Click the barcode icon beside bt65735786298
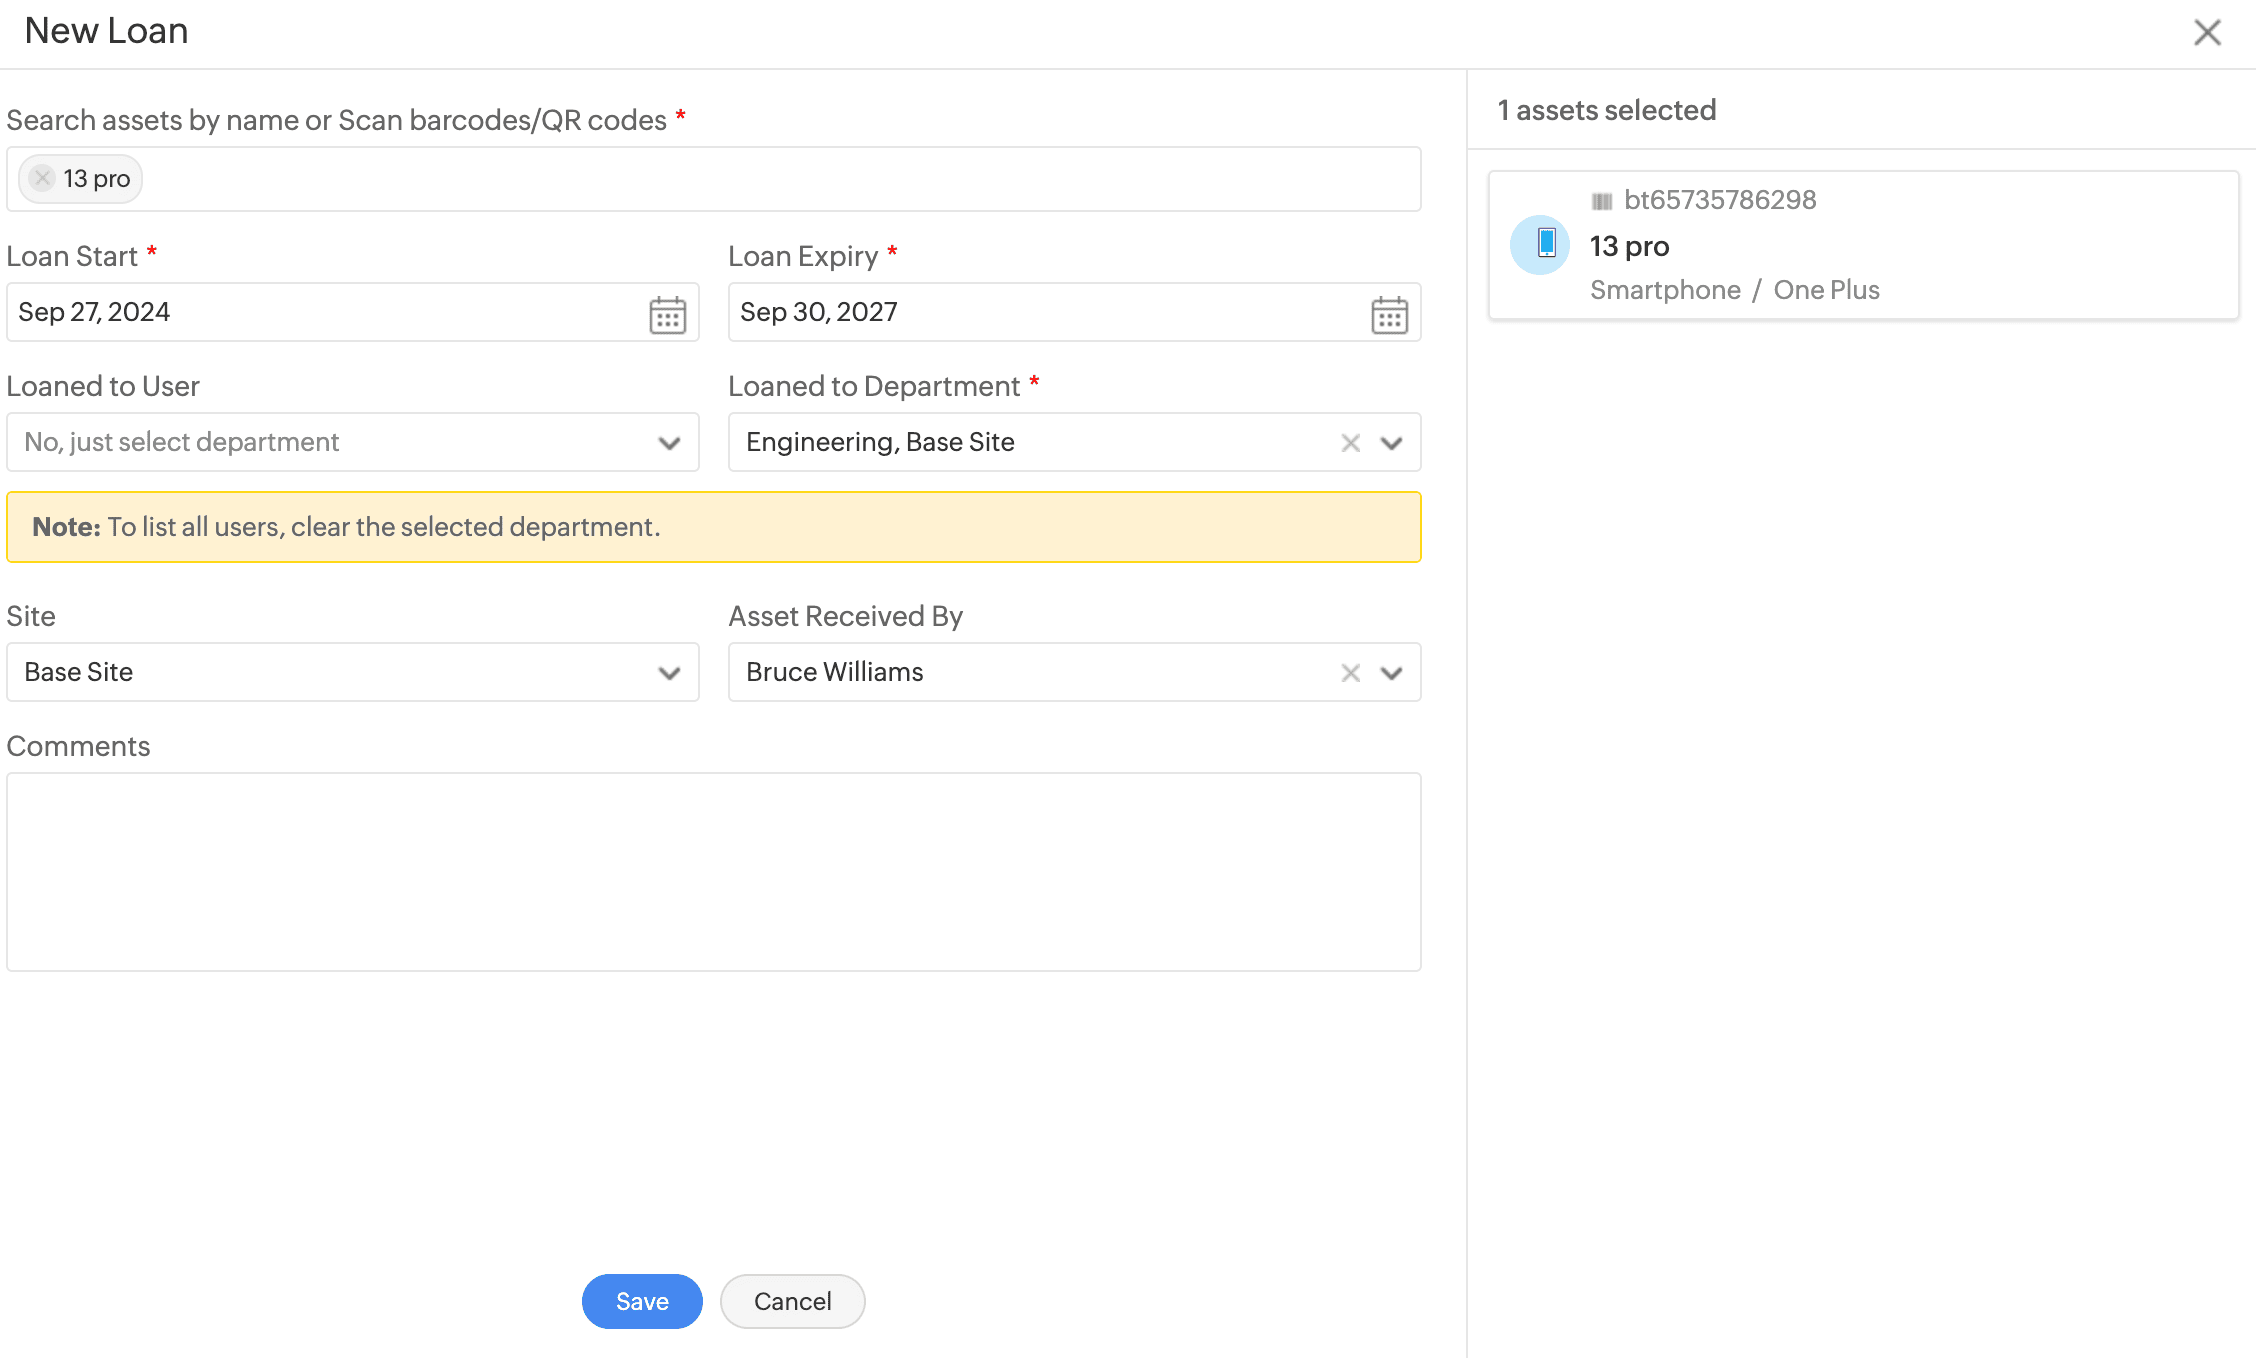The width and height of the screenshot is (2256, 1358). point(1602,201)
